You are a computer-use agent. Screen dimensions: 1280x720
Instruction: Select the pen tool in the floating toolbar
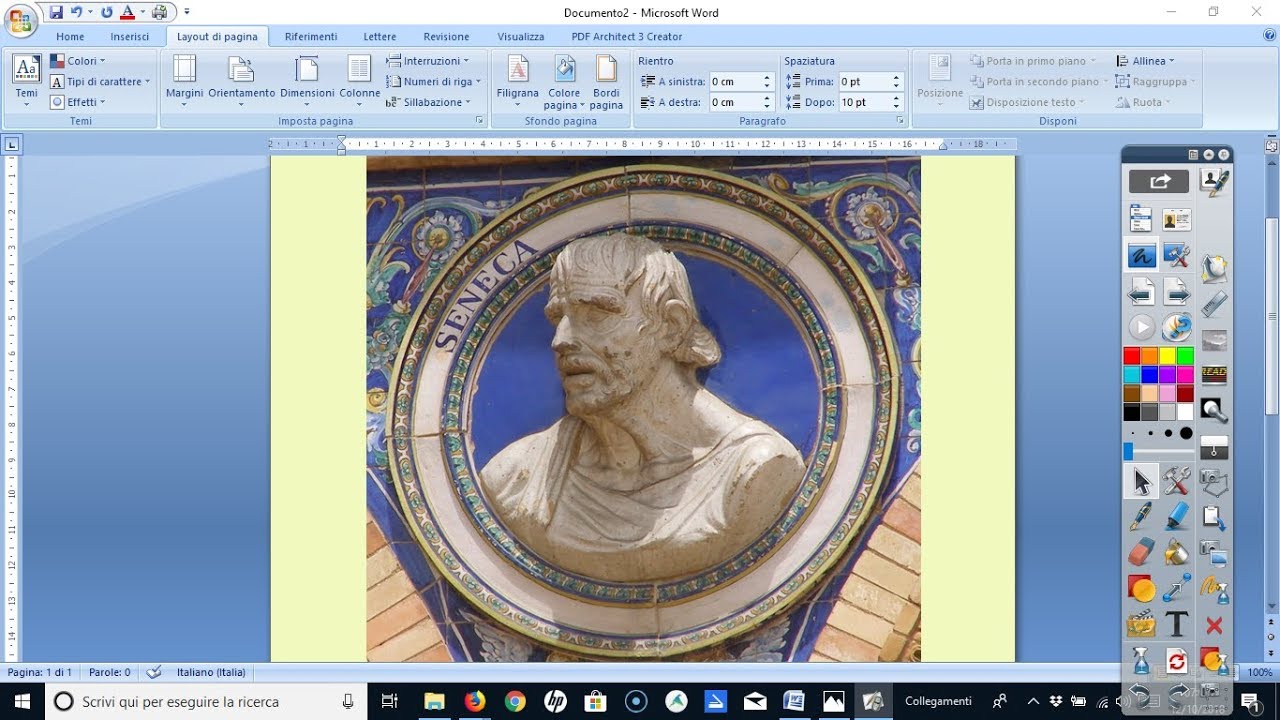1141,516
